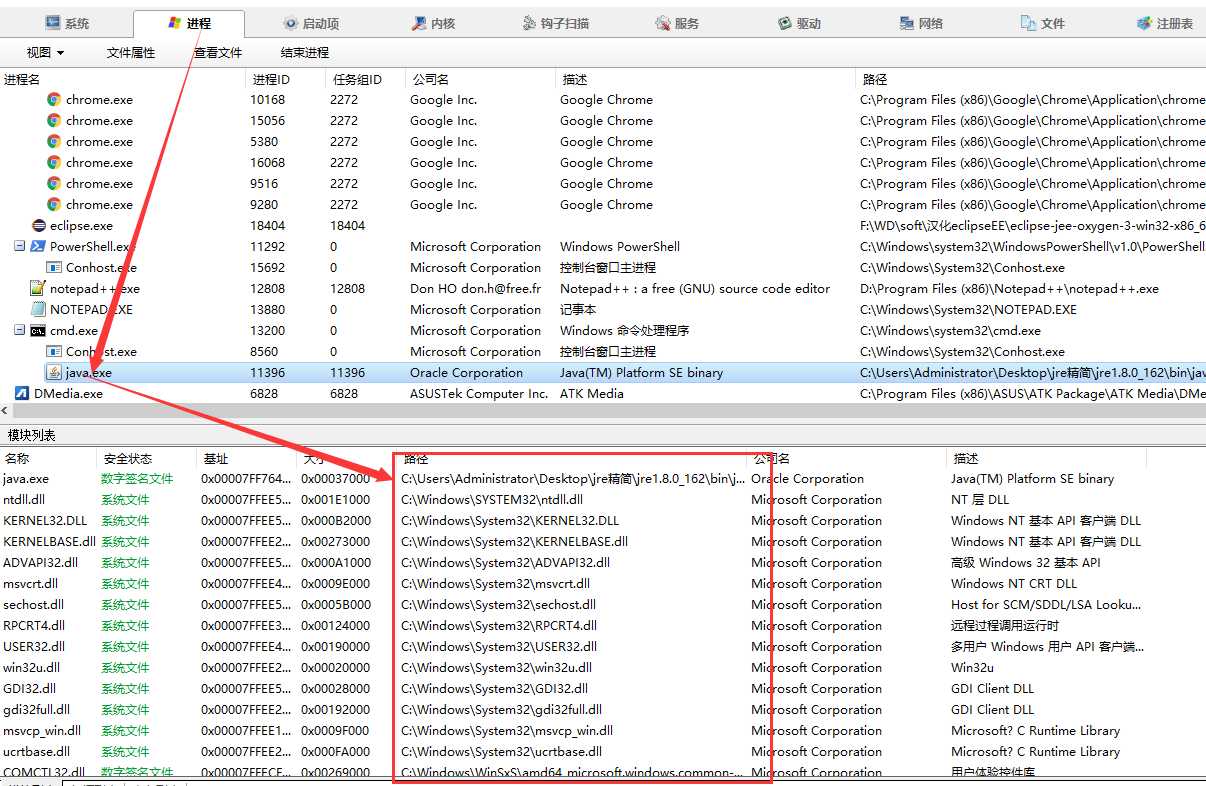The height and width of the screenshot is (786, 1206).
Task: Click the 'ASUSTek Computer Inc.' company cell
Action: pos(479,394)
